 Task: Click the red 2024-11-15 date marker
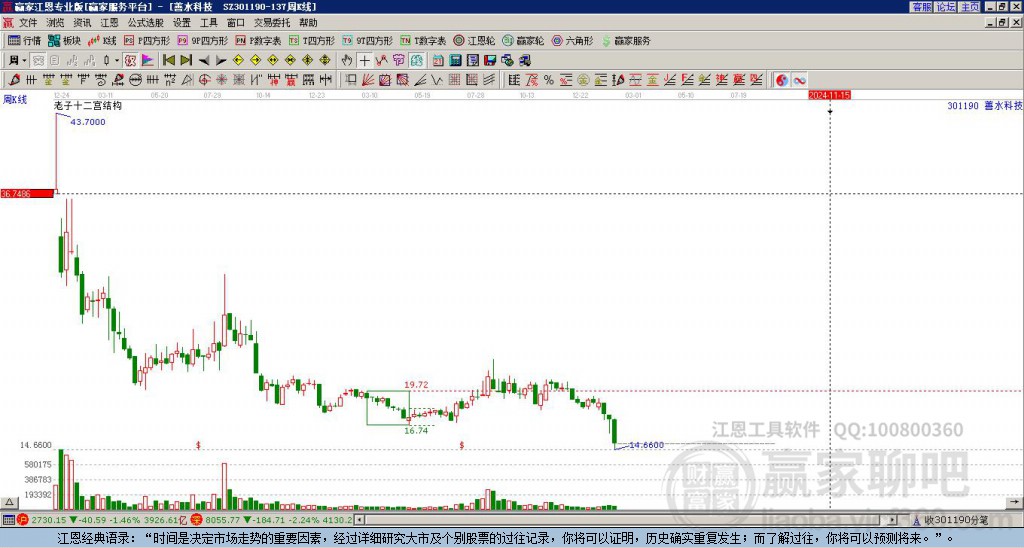coord(829,95)
